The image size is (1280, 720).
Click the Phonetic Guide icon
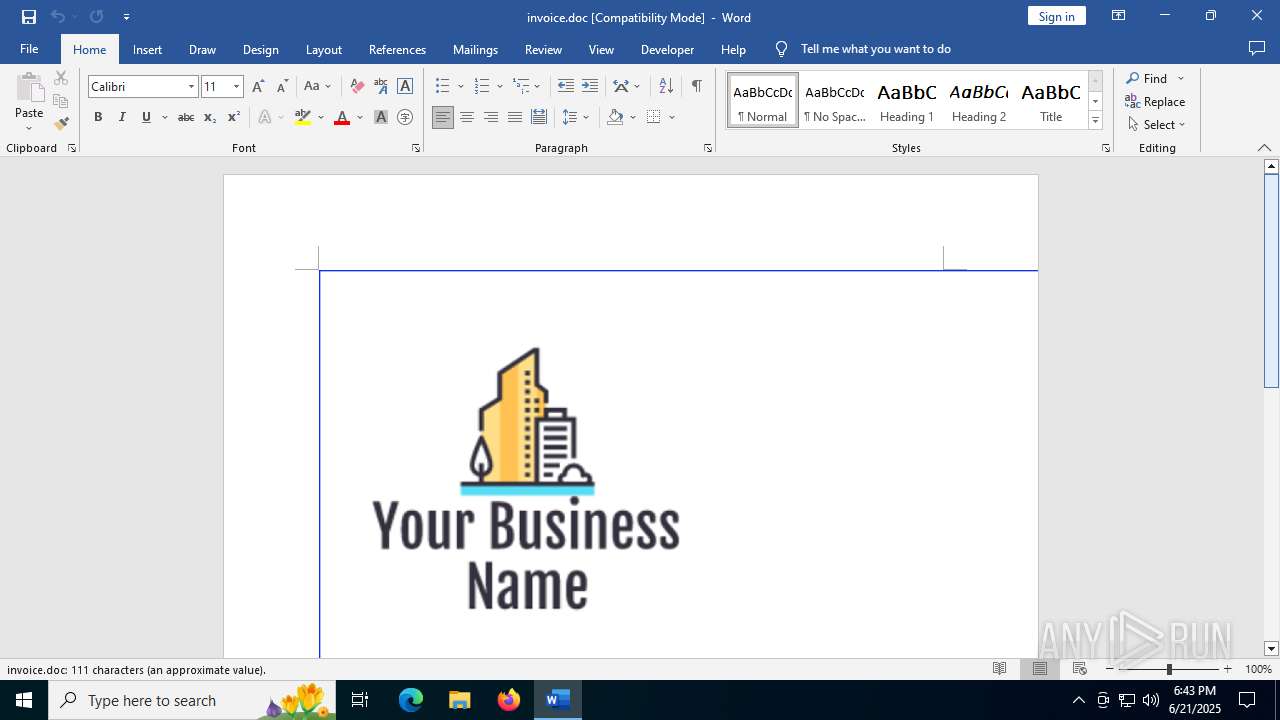click(x=381, y=86)
